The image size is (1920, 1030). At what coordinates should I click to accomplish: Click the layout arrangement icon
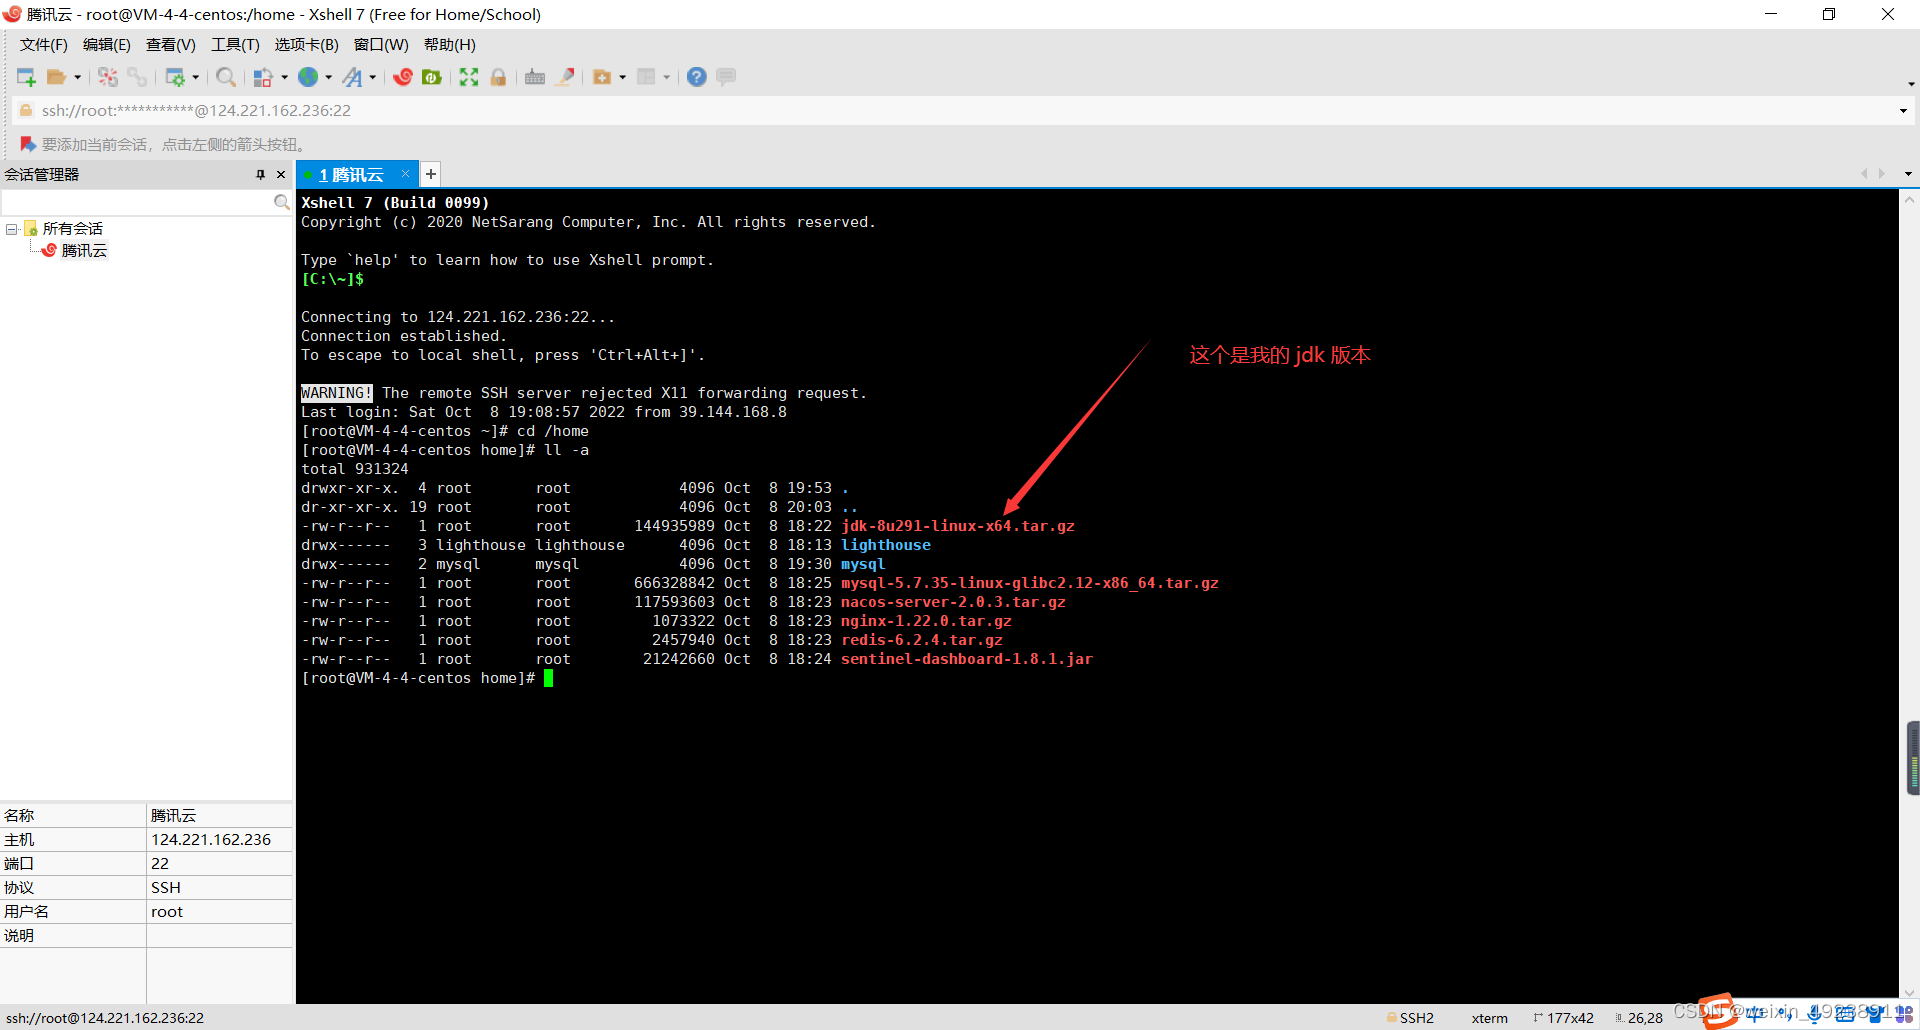click(646, 77)
